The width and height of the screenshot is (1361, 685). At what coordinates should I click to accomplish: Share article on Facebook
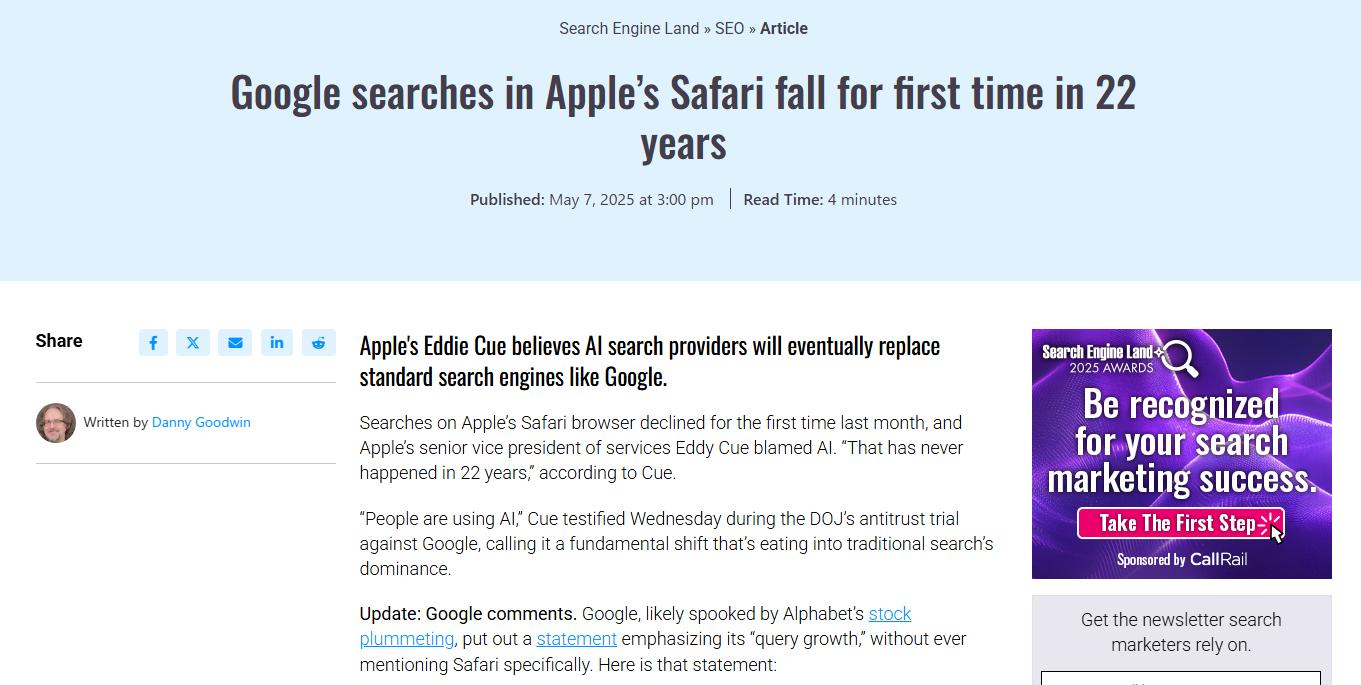click(x=153, y=343)
